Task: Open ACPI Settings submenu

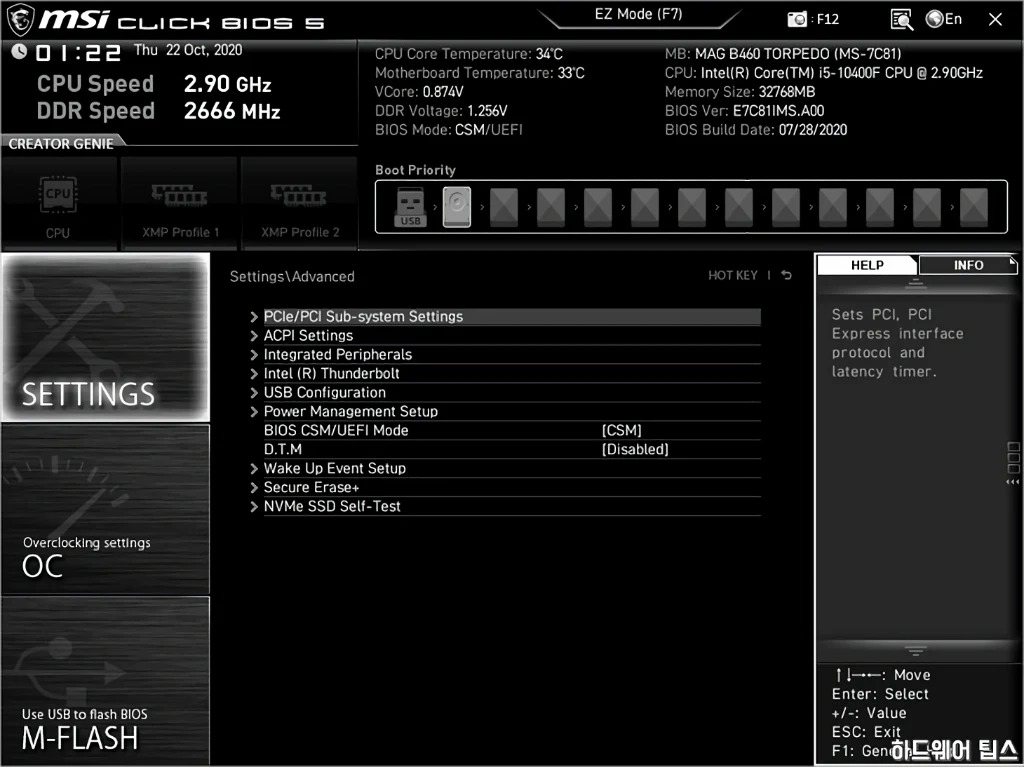Action: point(512,336)
